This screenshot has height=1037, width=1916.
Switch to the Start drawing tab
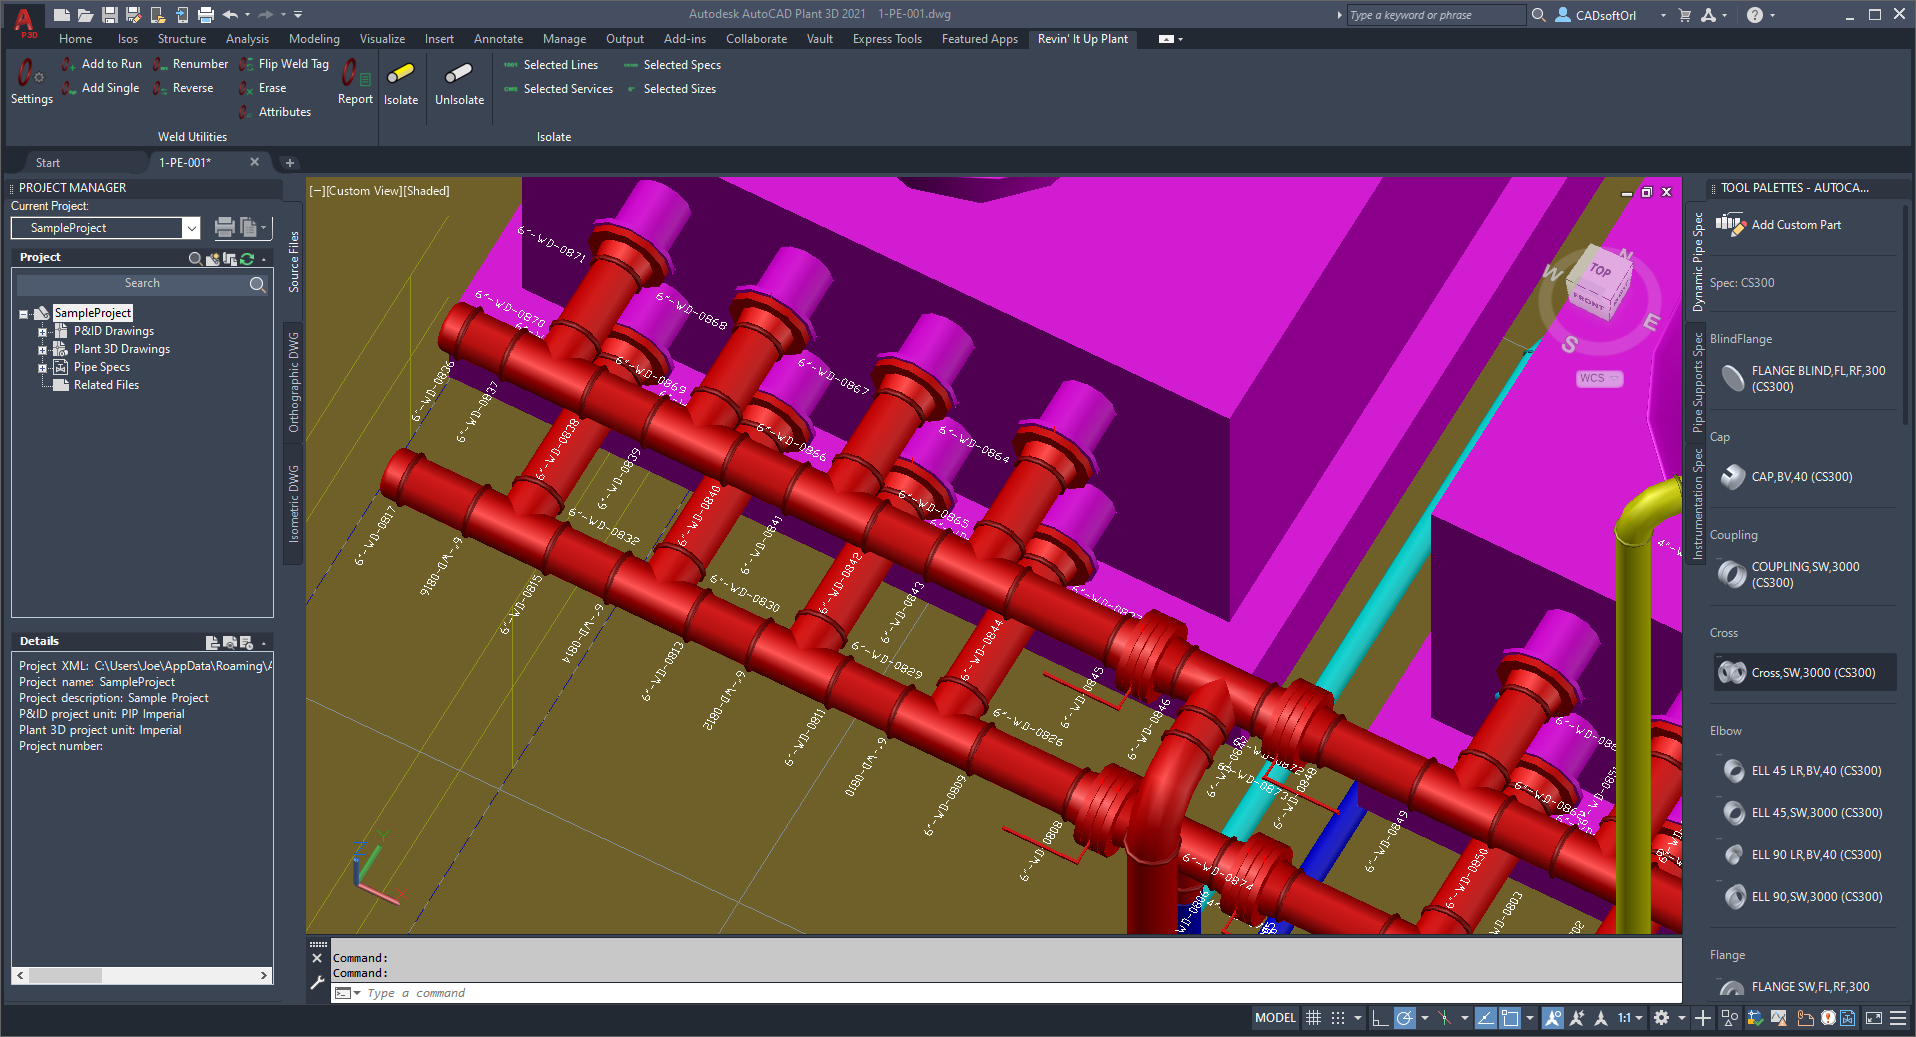pos(48,163)
